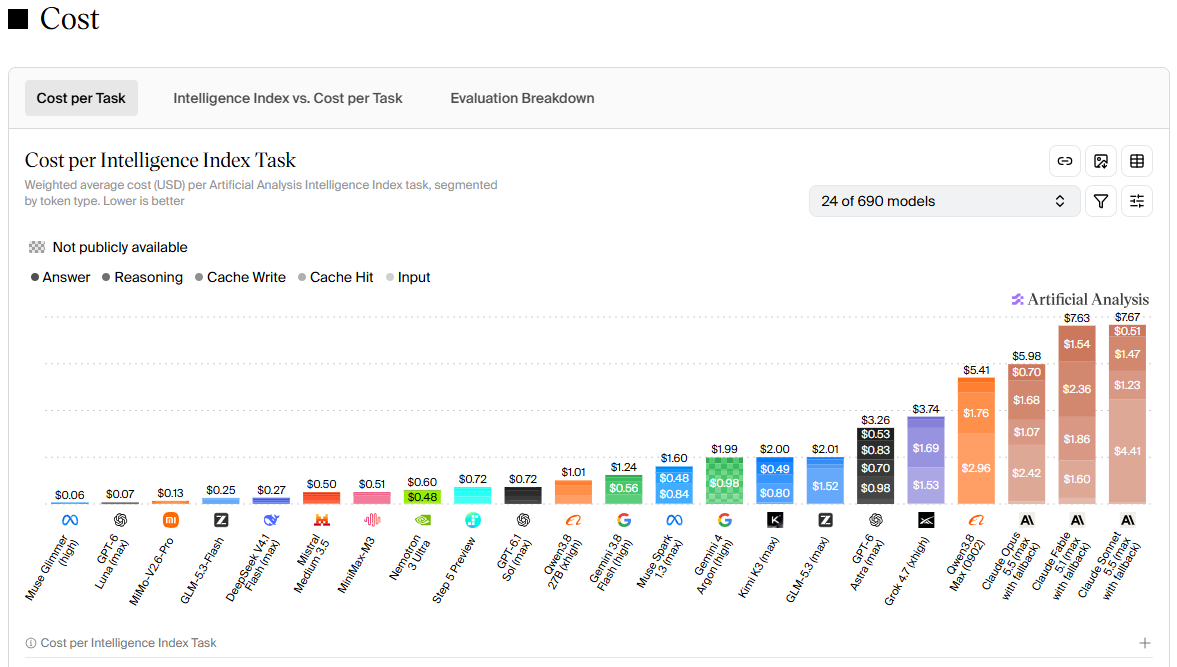The image size is (1177, 667).
Task: Click the download chart image icon
Action: [1100, 161]
